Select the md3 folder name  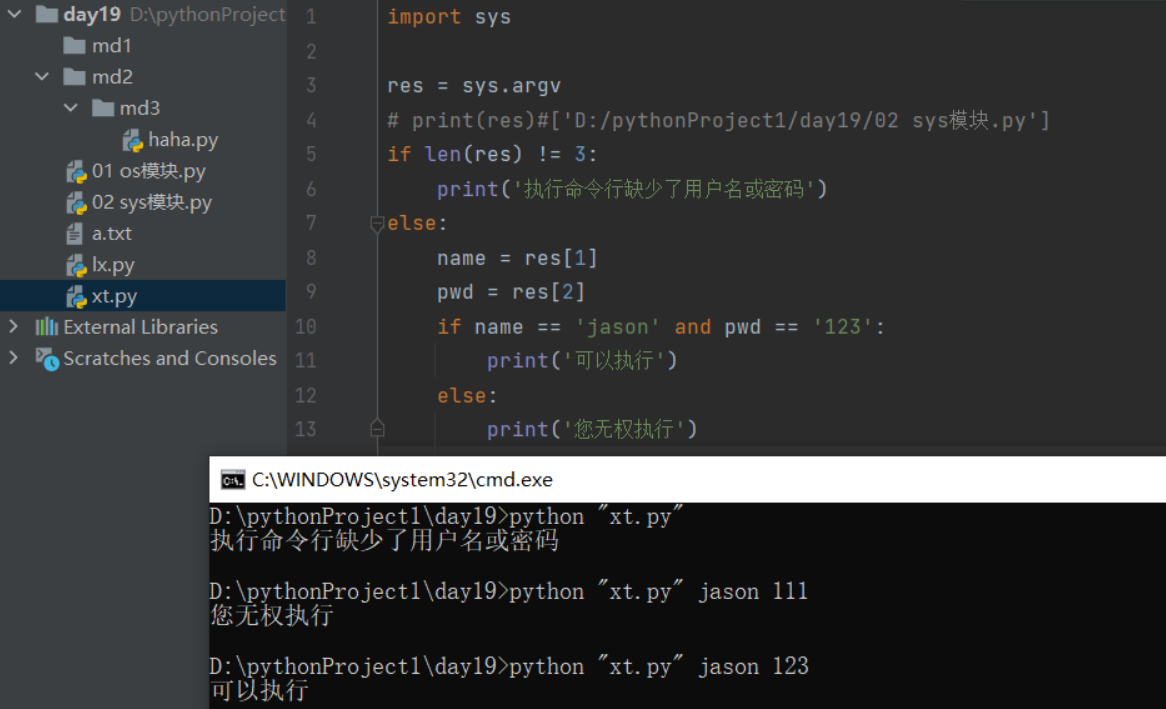coord(140,108)
